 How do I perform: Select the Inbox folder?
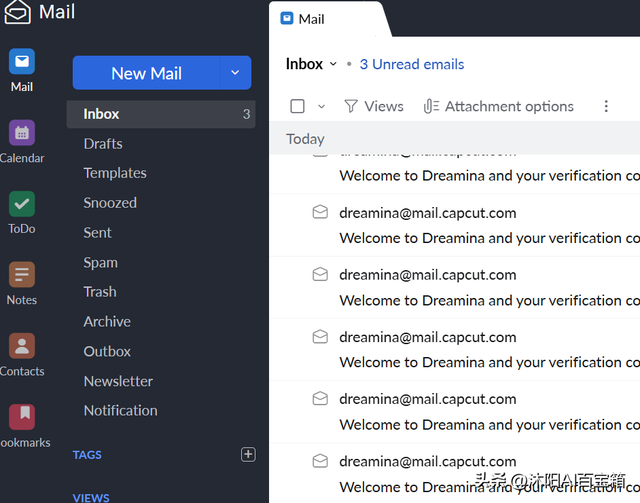coord(161,114)
